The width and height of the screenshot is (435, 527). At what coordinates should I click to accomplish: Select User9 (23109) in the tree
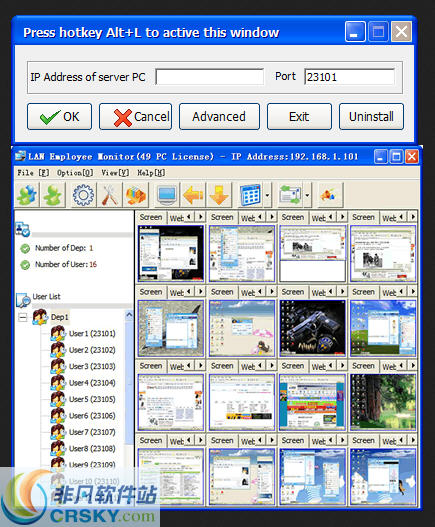click(x=92, y=465)
